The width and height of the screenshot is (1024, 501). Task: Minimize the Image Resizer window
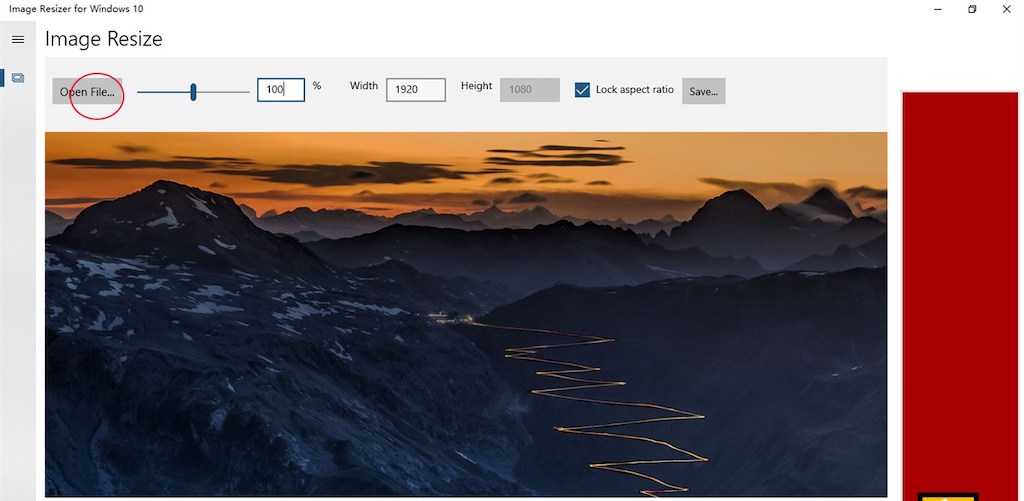pyautogui.click(x=938, y=9)
